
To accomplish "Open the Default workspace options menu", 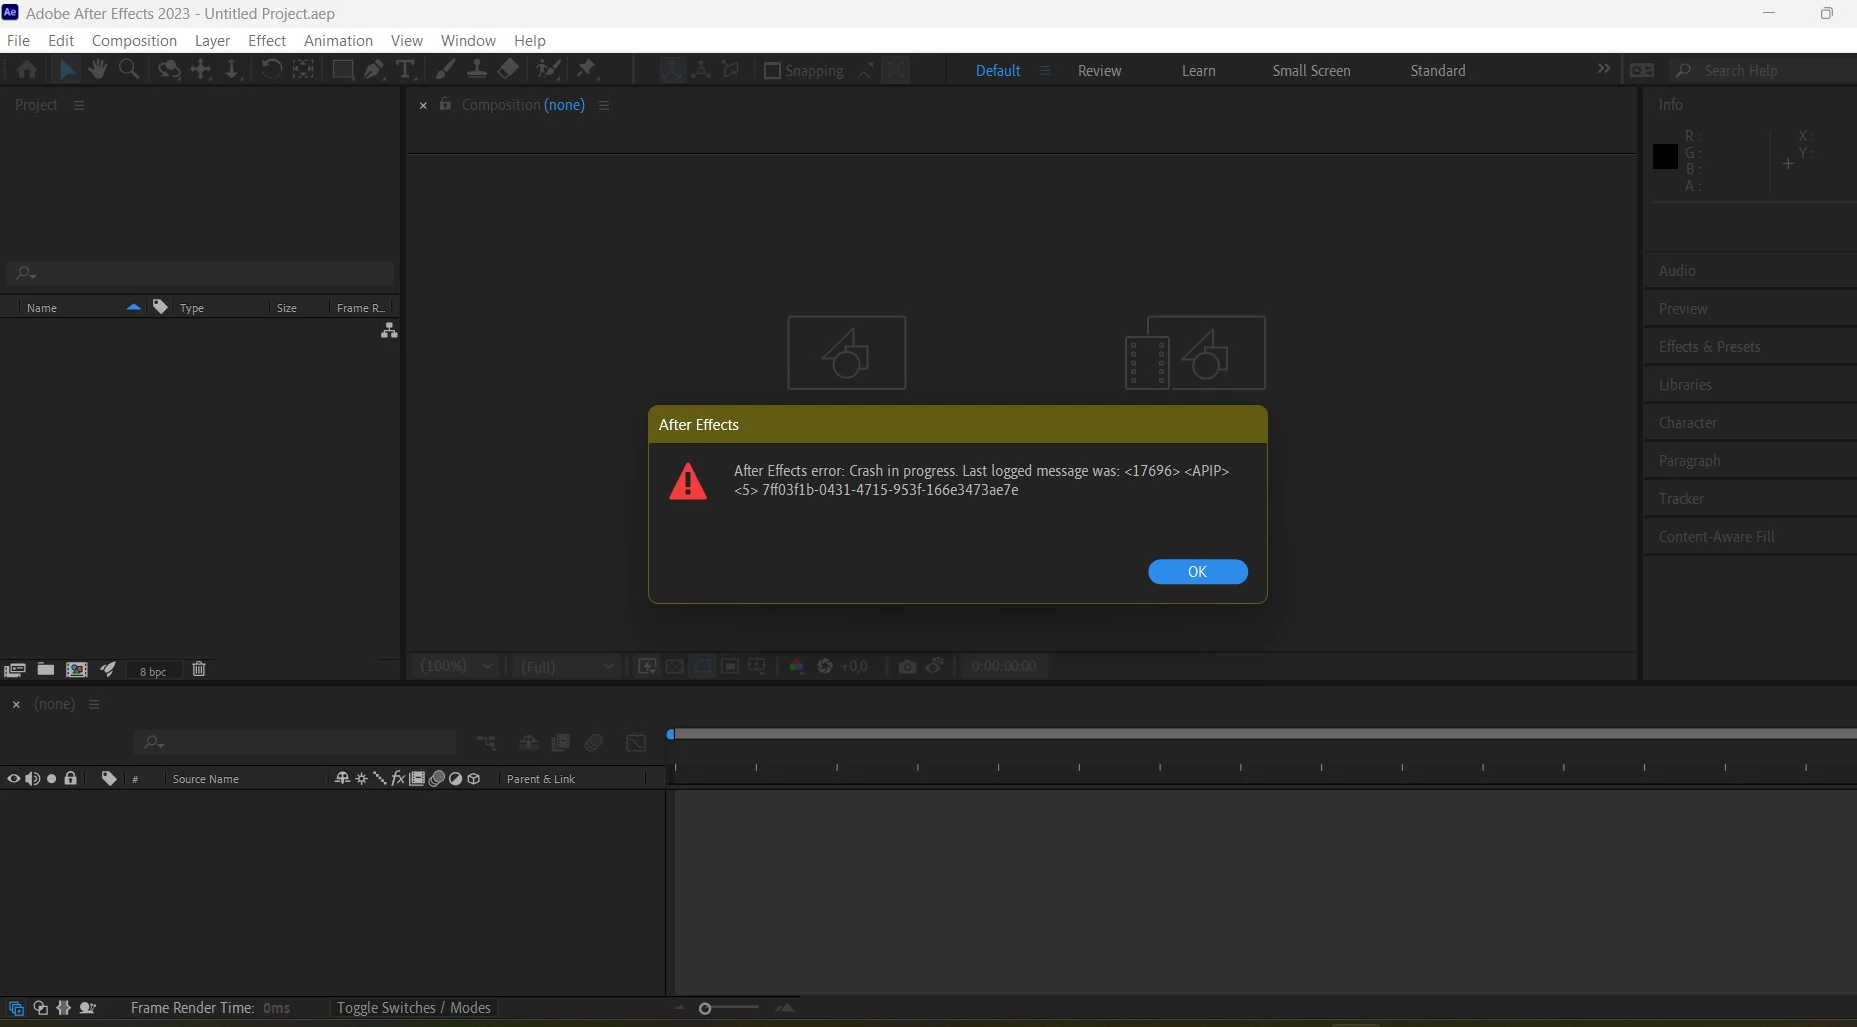I will tap(1045, 70).
